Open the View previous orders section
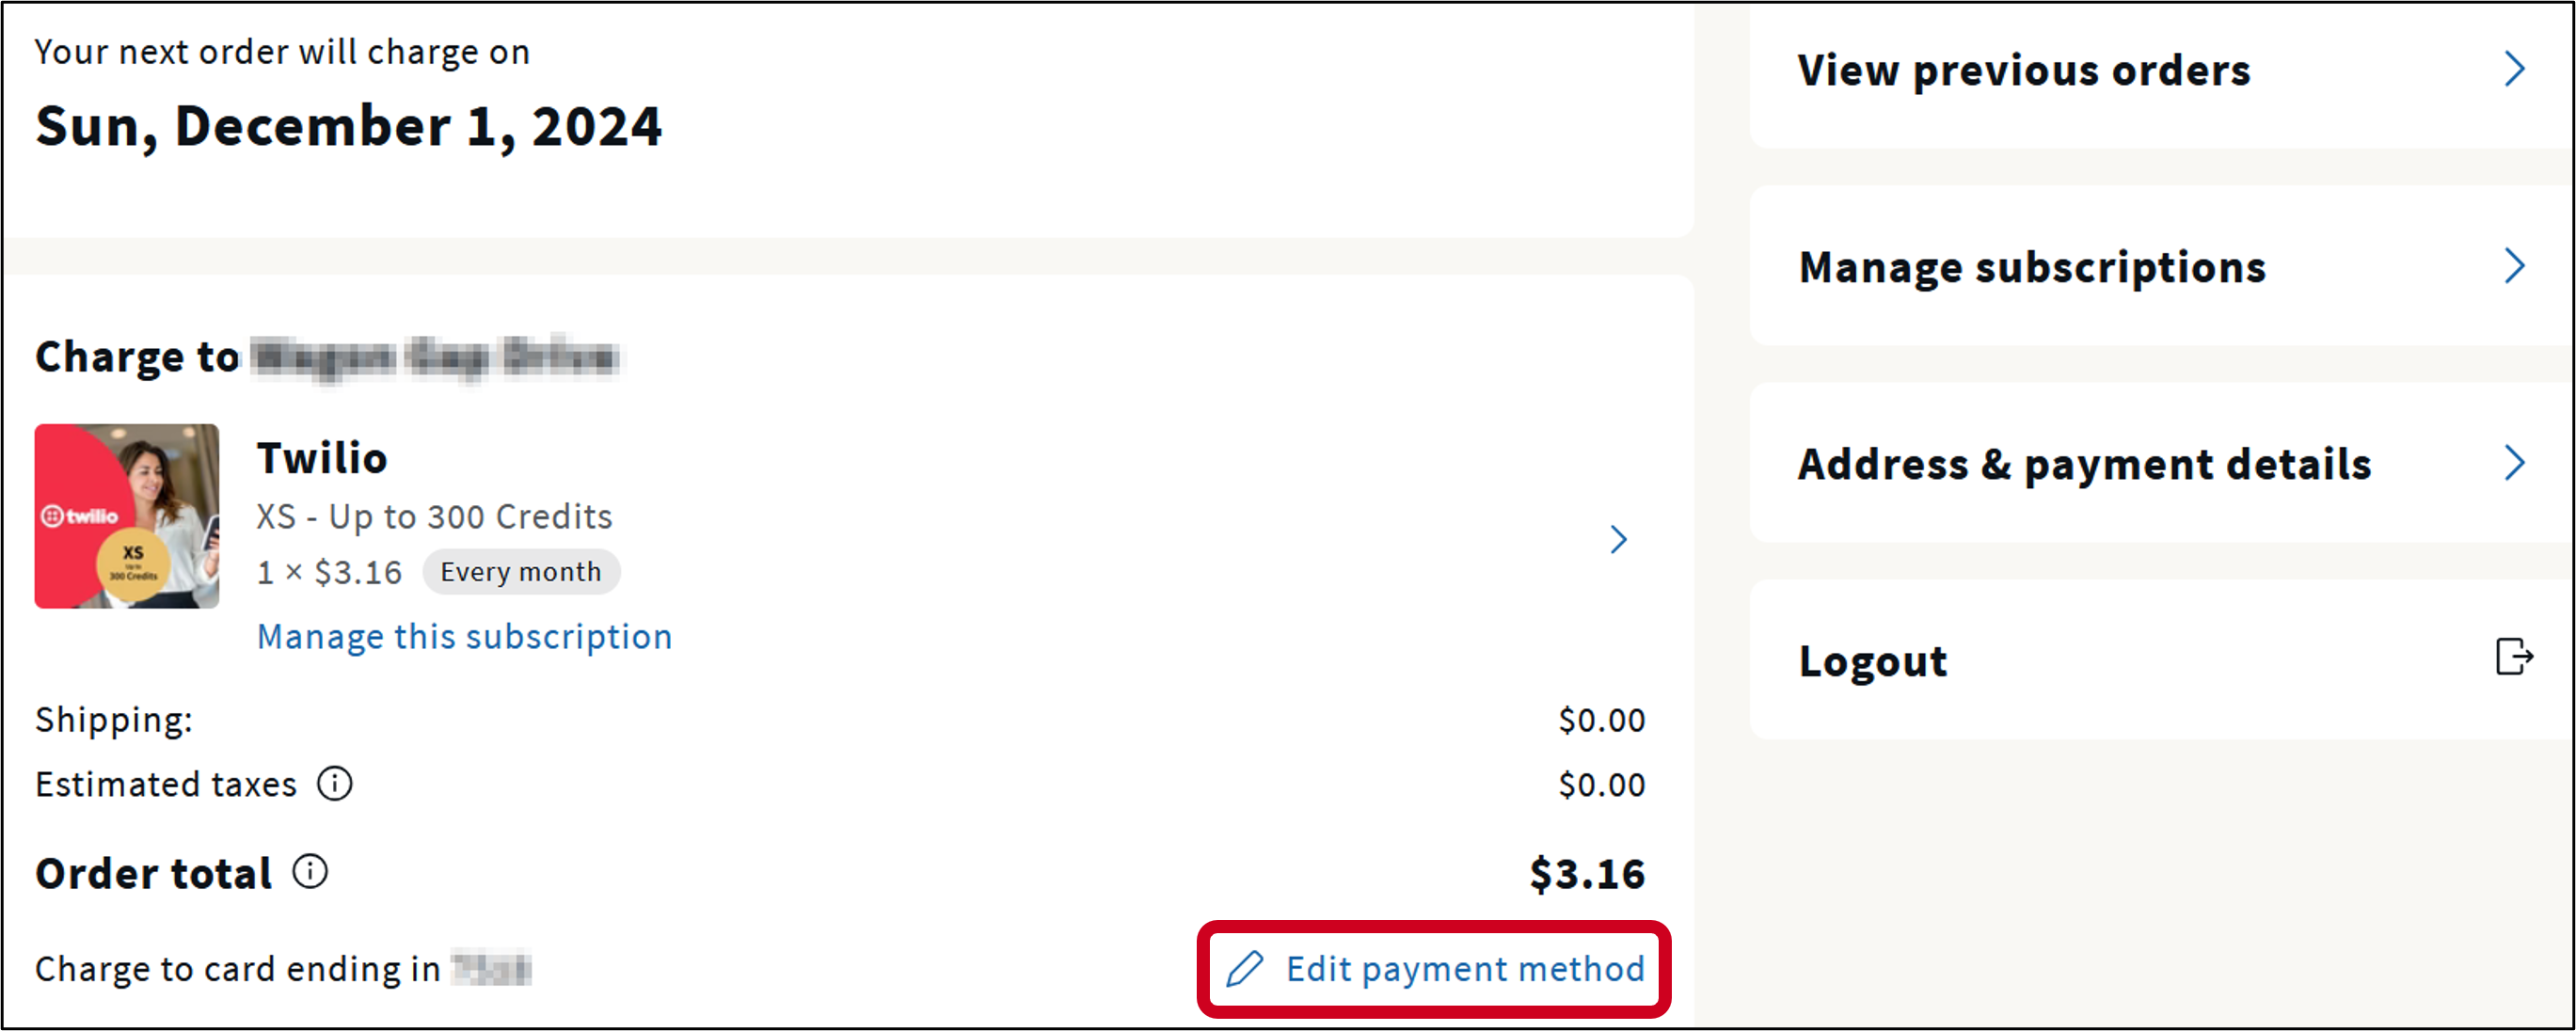Viewport: 2576px width, 1031px height. (x=2024, y=70)
